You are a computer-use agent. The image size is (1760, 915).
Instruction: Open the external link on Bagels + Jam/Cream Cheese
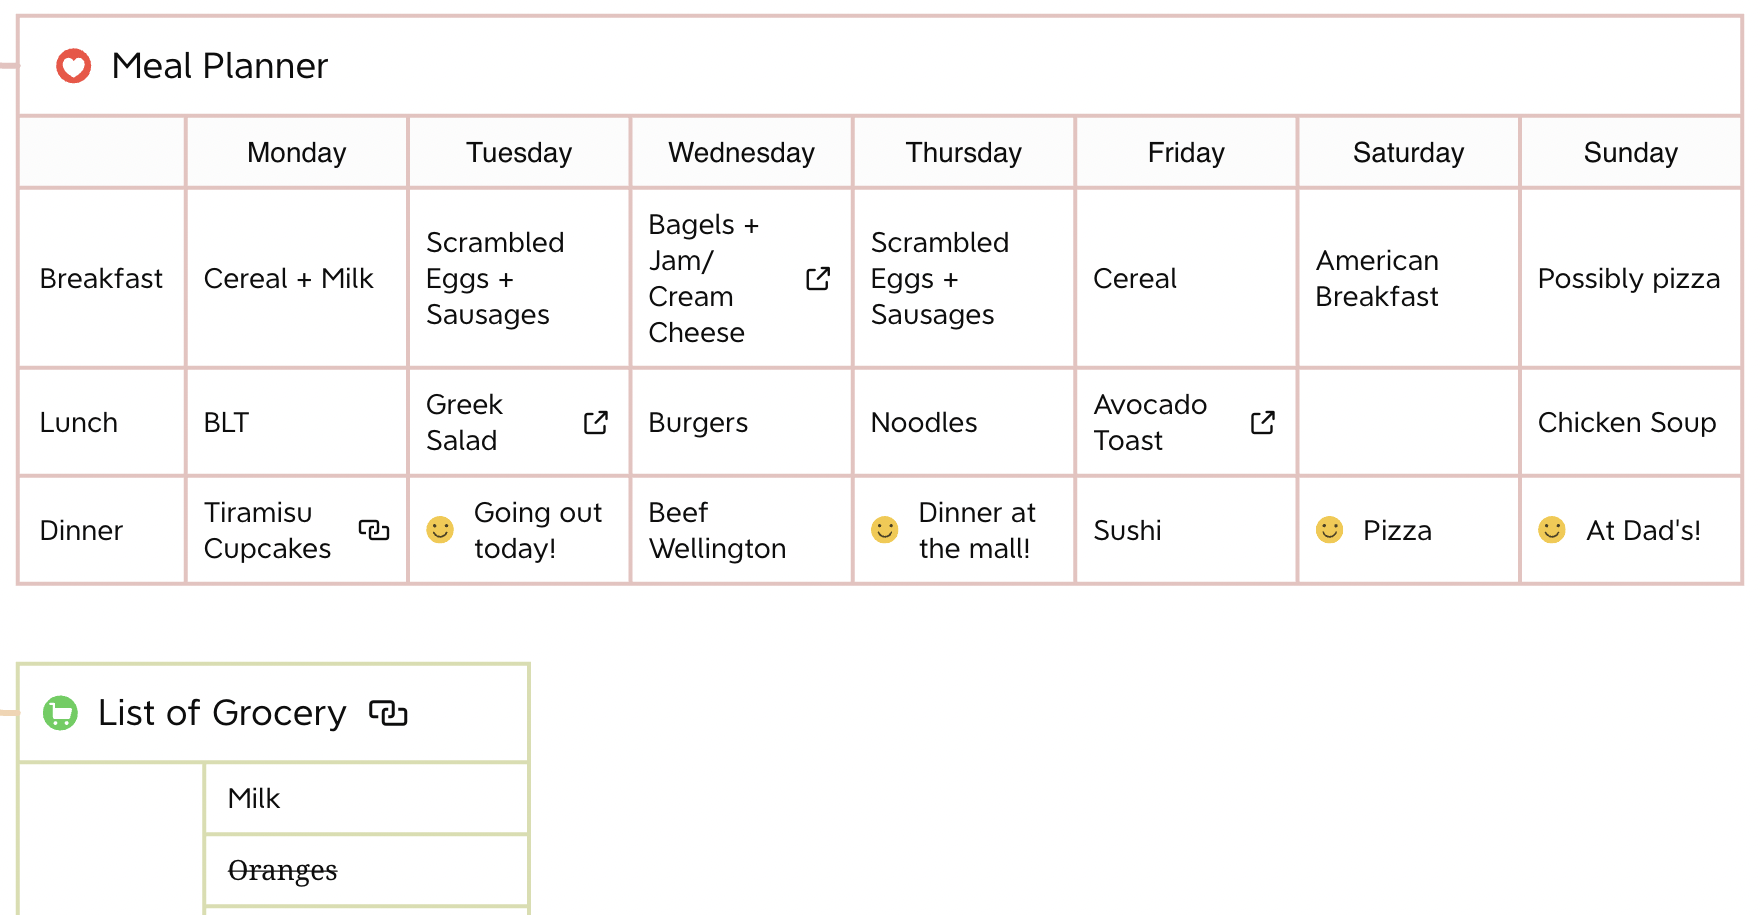tap(818, 279)
